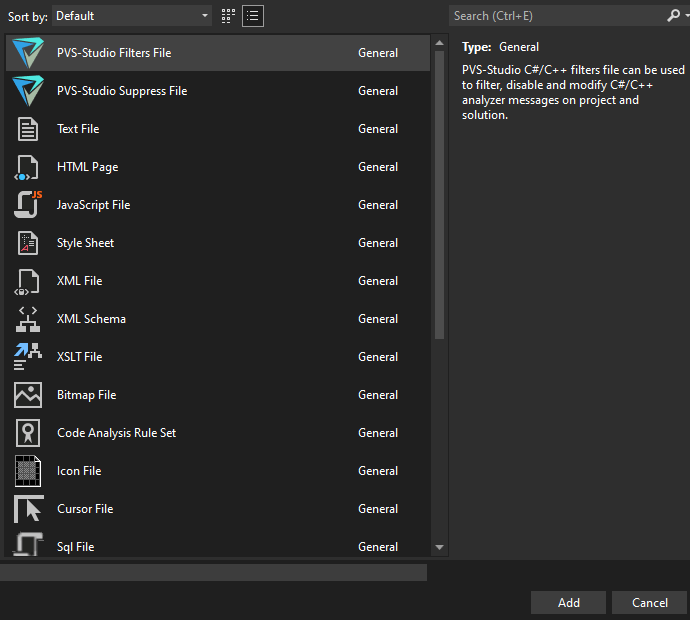
Task: Focus the Search (Ctrl+E) field
Action: click(555, 16)
